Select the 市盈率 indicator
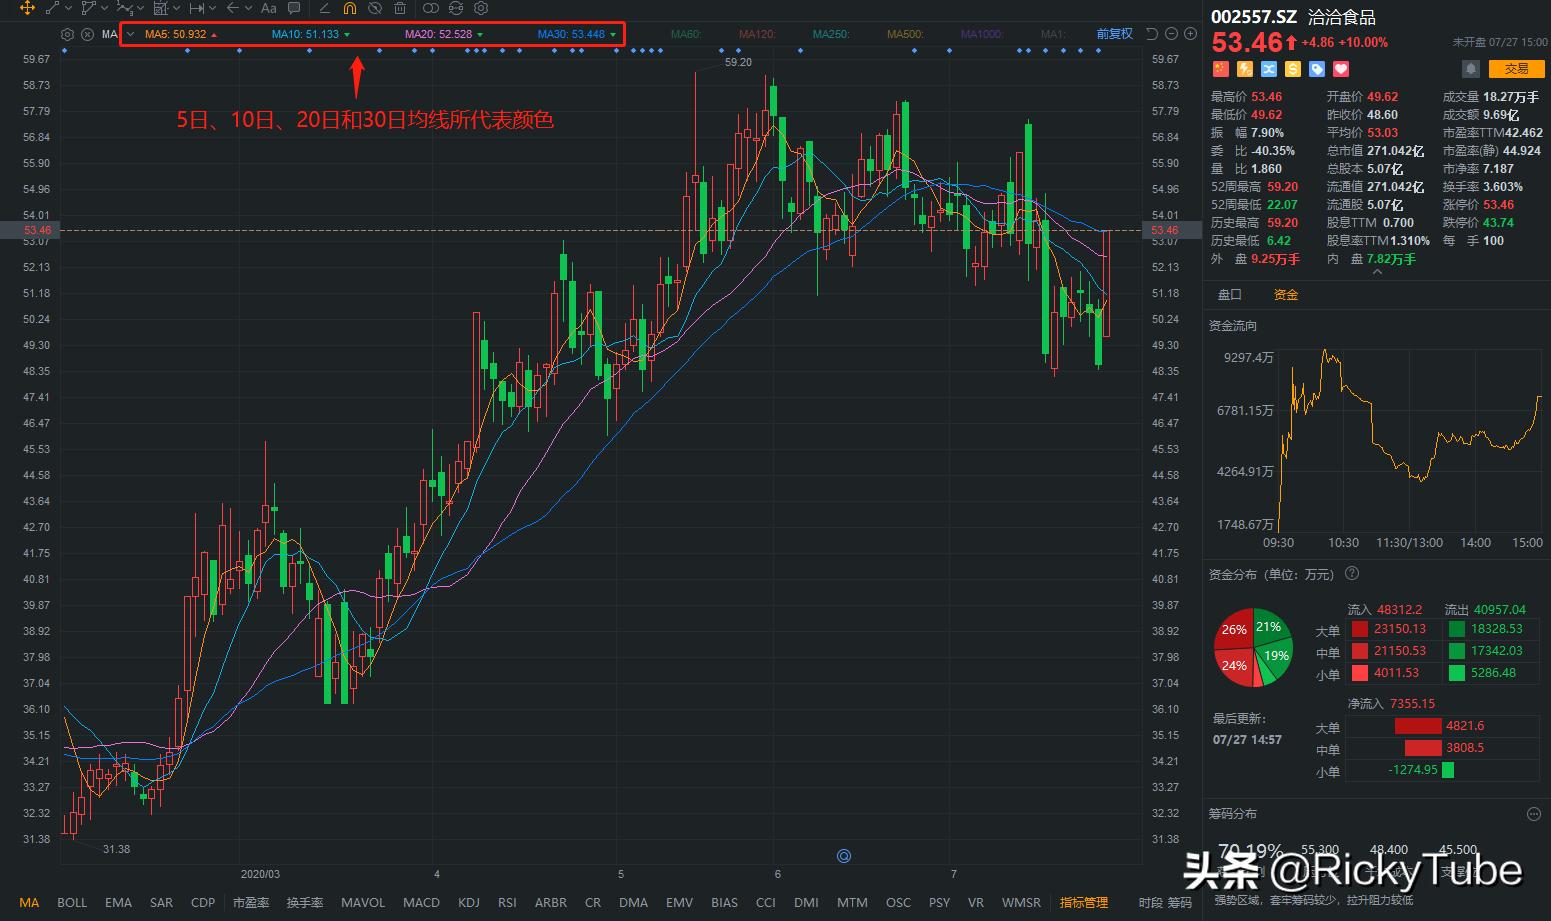1551x921 pixels. [251, 903]
